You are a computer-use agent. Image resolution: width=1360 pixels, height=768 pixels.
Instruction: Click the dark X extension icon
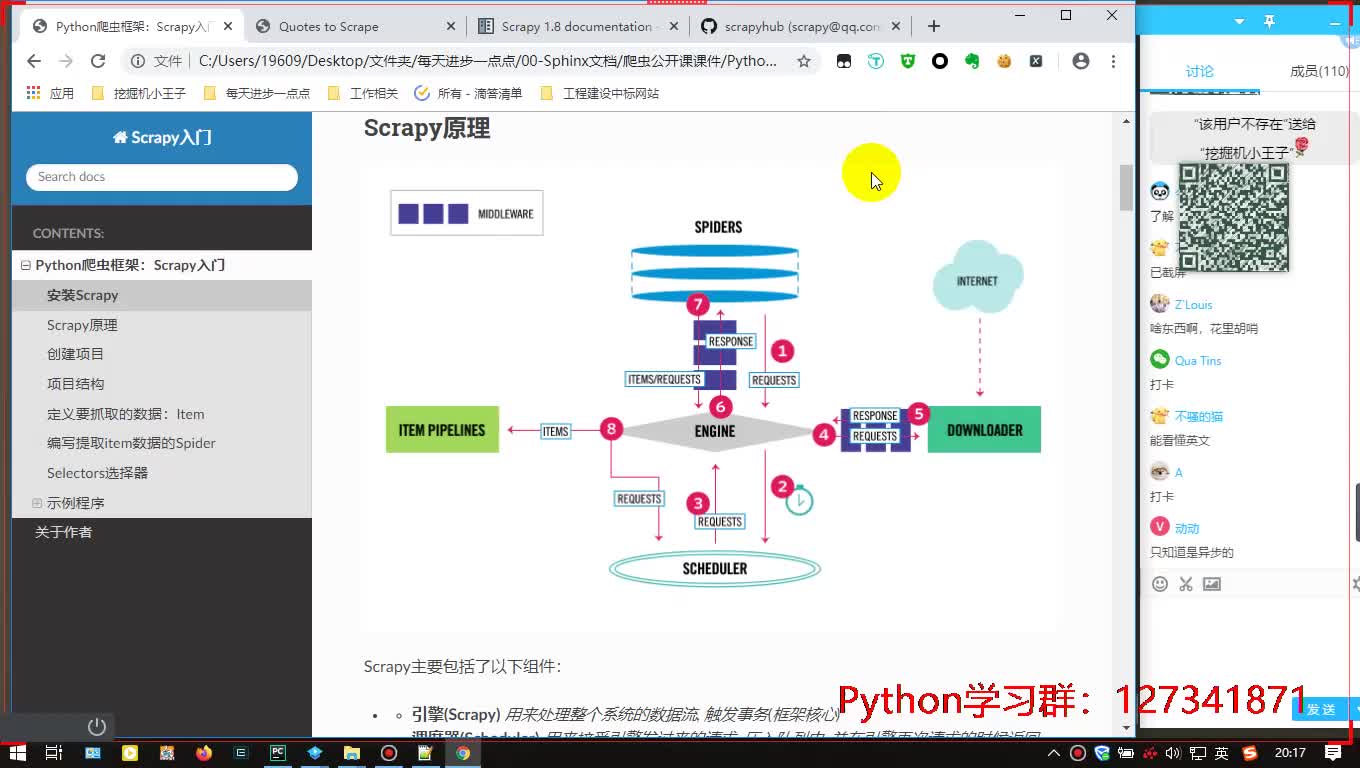point(1036,61)
